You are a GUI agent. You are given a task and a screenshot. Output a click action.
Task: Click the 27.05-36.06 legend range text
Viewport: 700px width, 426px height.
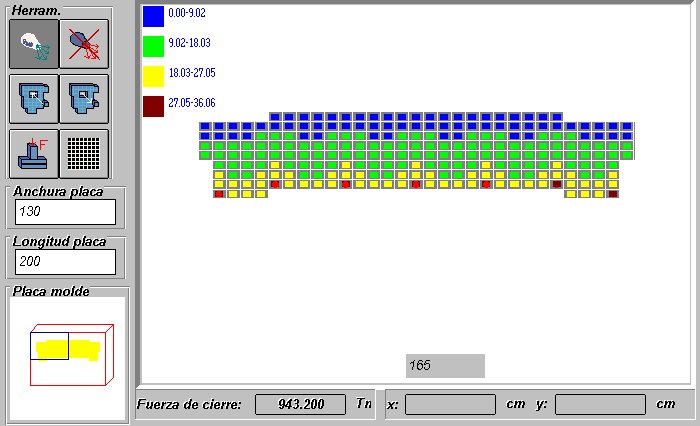[192, 103]
